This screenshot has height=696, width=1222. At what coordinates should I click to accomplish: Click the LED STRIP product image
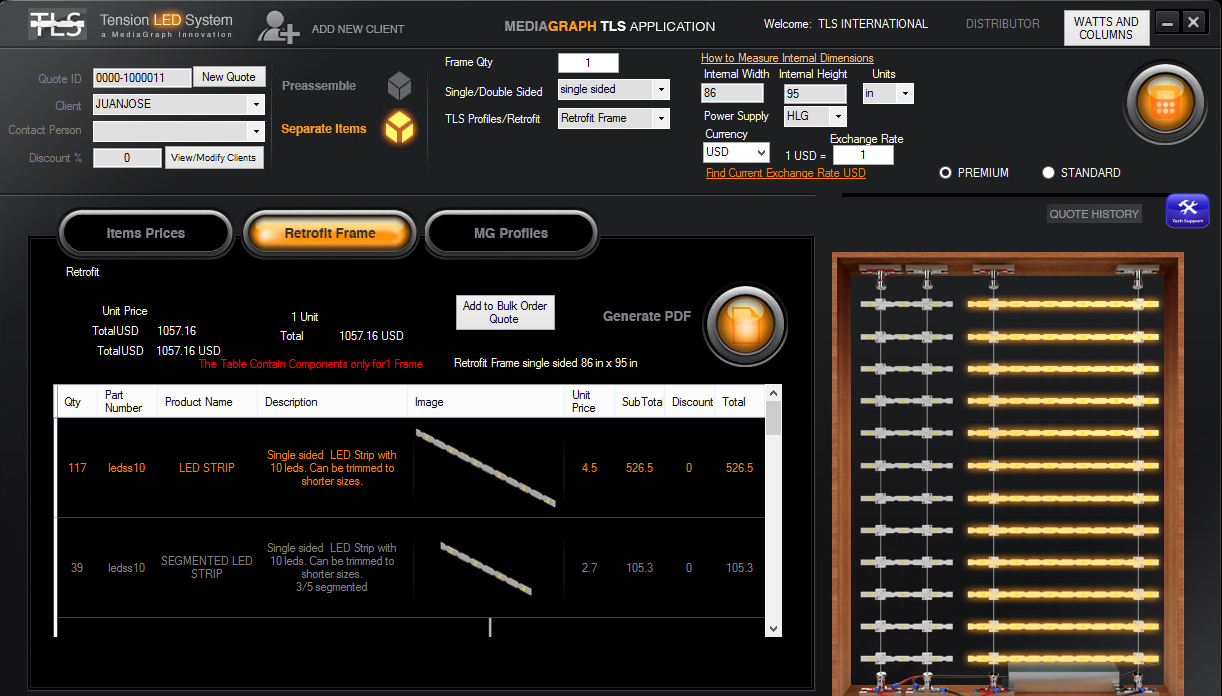click(x=486, y=467)
